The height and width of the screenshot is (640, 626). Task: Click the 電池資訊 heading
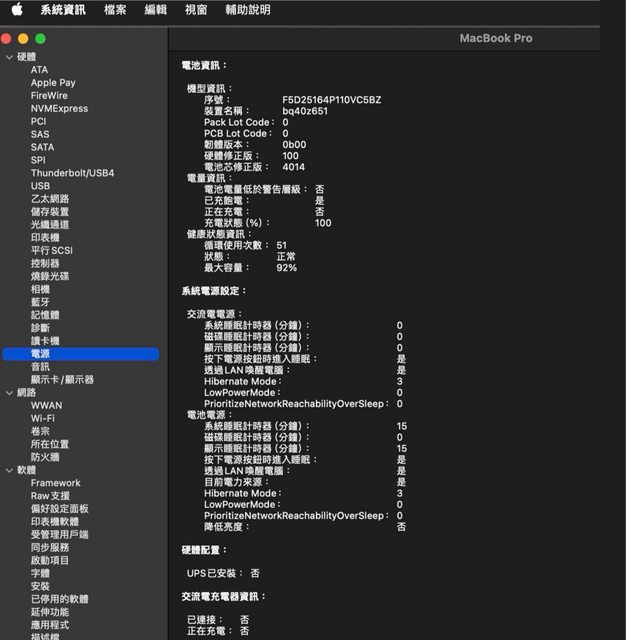204,65
